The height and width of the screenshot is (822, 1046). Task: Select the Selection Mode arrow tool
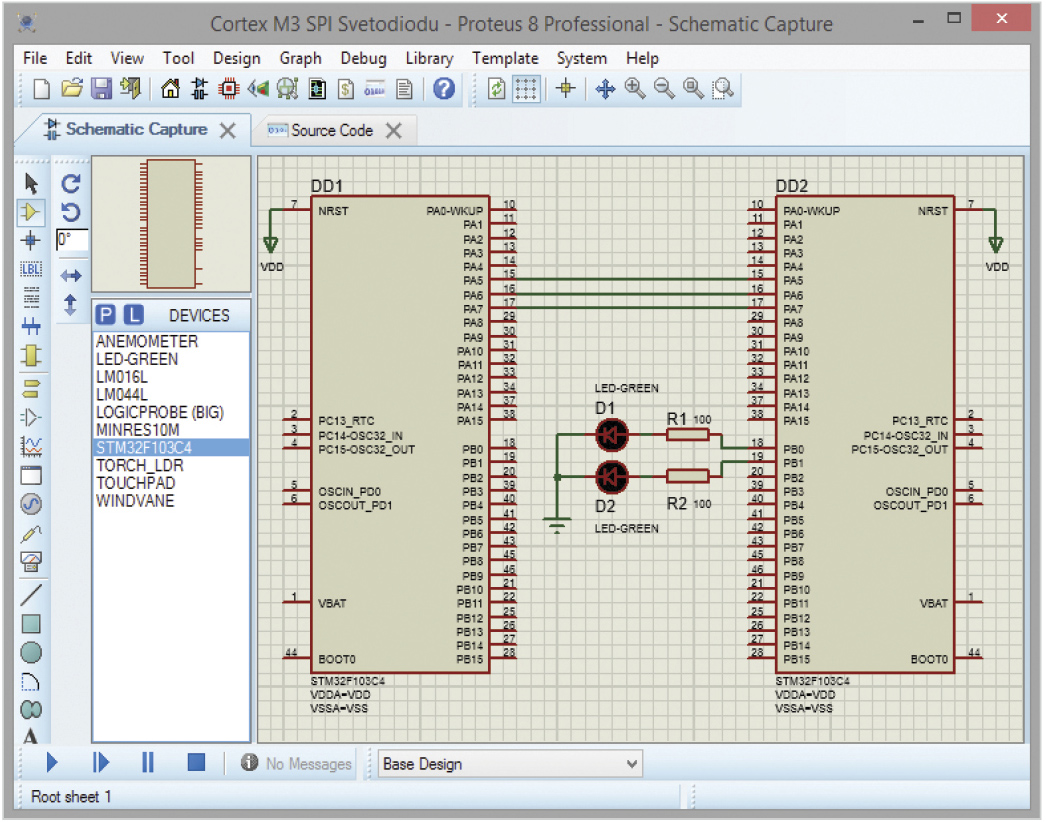coord(31,183)
